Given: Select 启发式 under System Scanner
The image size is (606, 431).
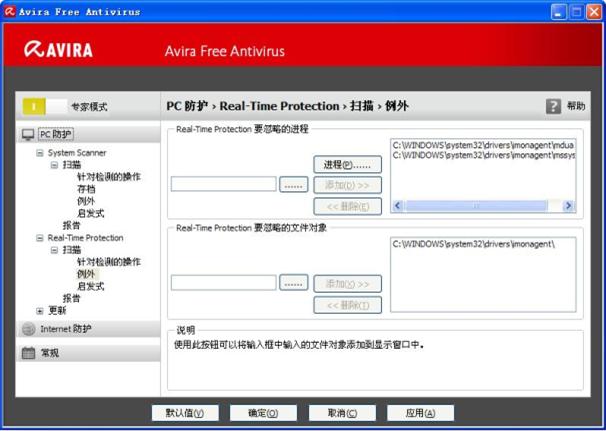Looking at the screenshot, I should coord(90,213).
